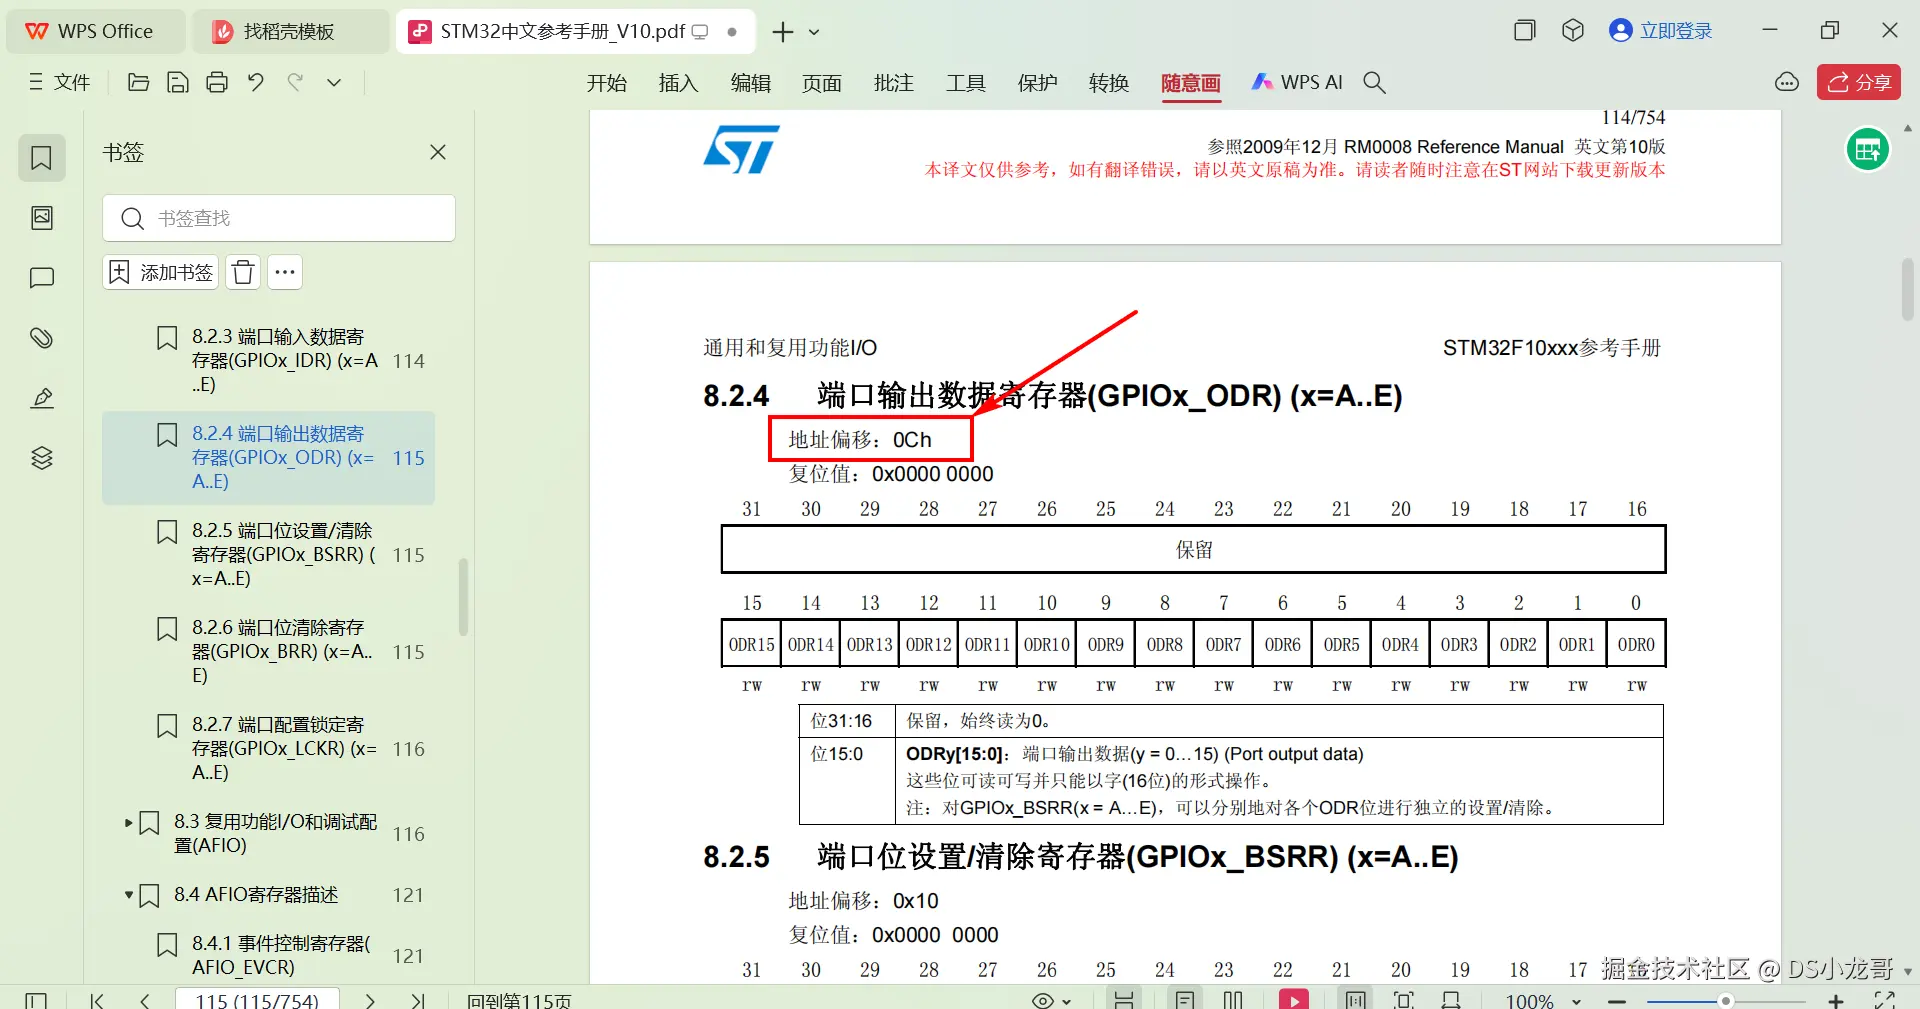The width and height of the screenshot is (1920, 1009).
Task: Open the comments panel in sidebar
Action: [x=42, y=278]
